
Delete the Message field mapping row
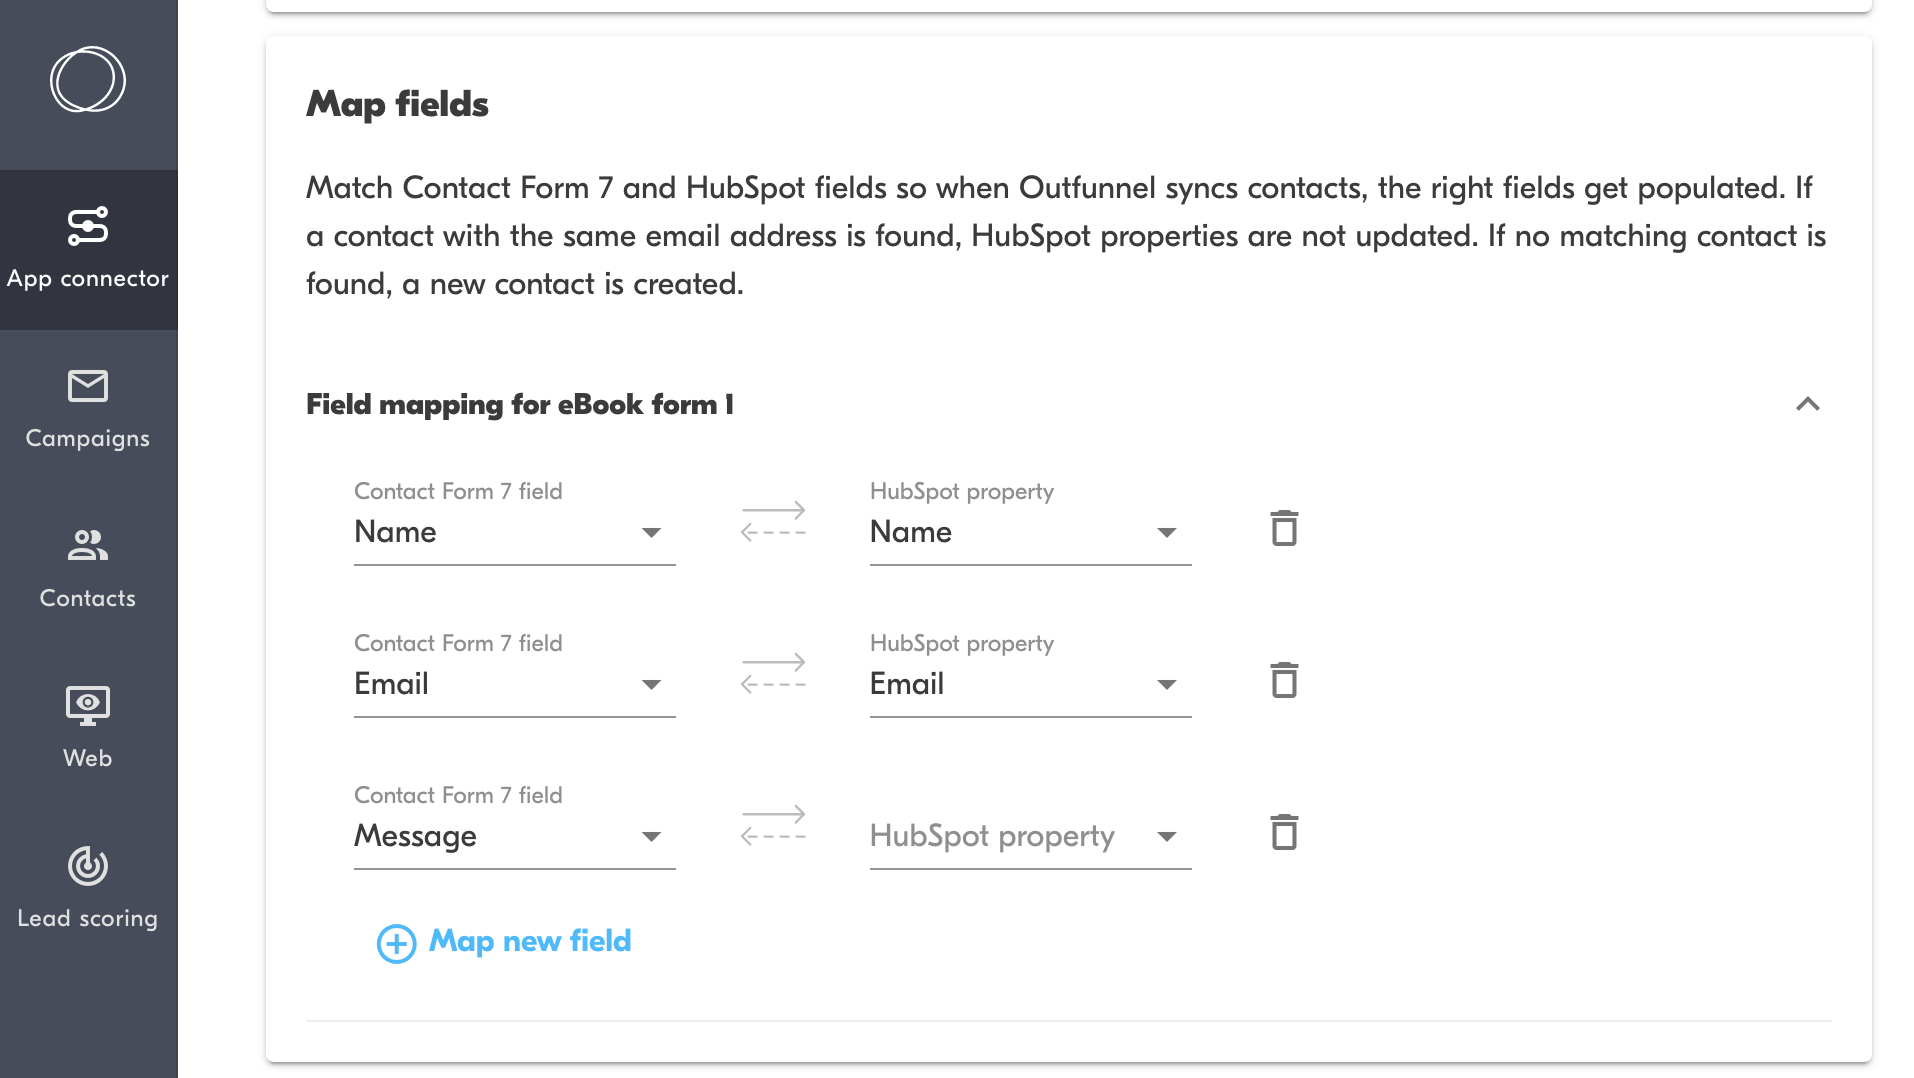pos(1284,833)
